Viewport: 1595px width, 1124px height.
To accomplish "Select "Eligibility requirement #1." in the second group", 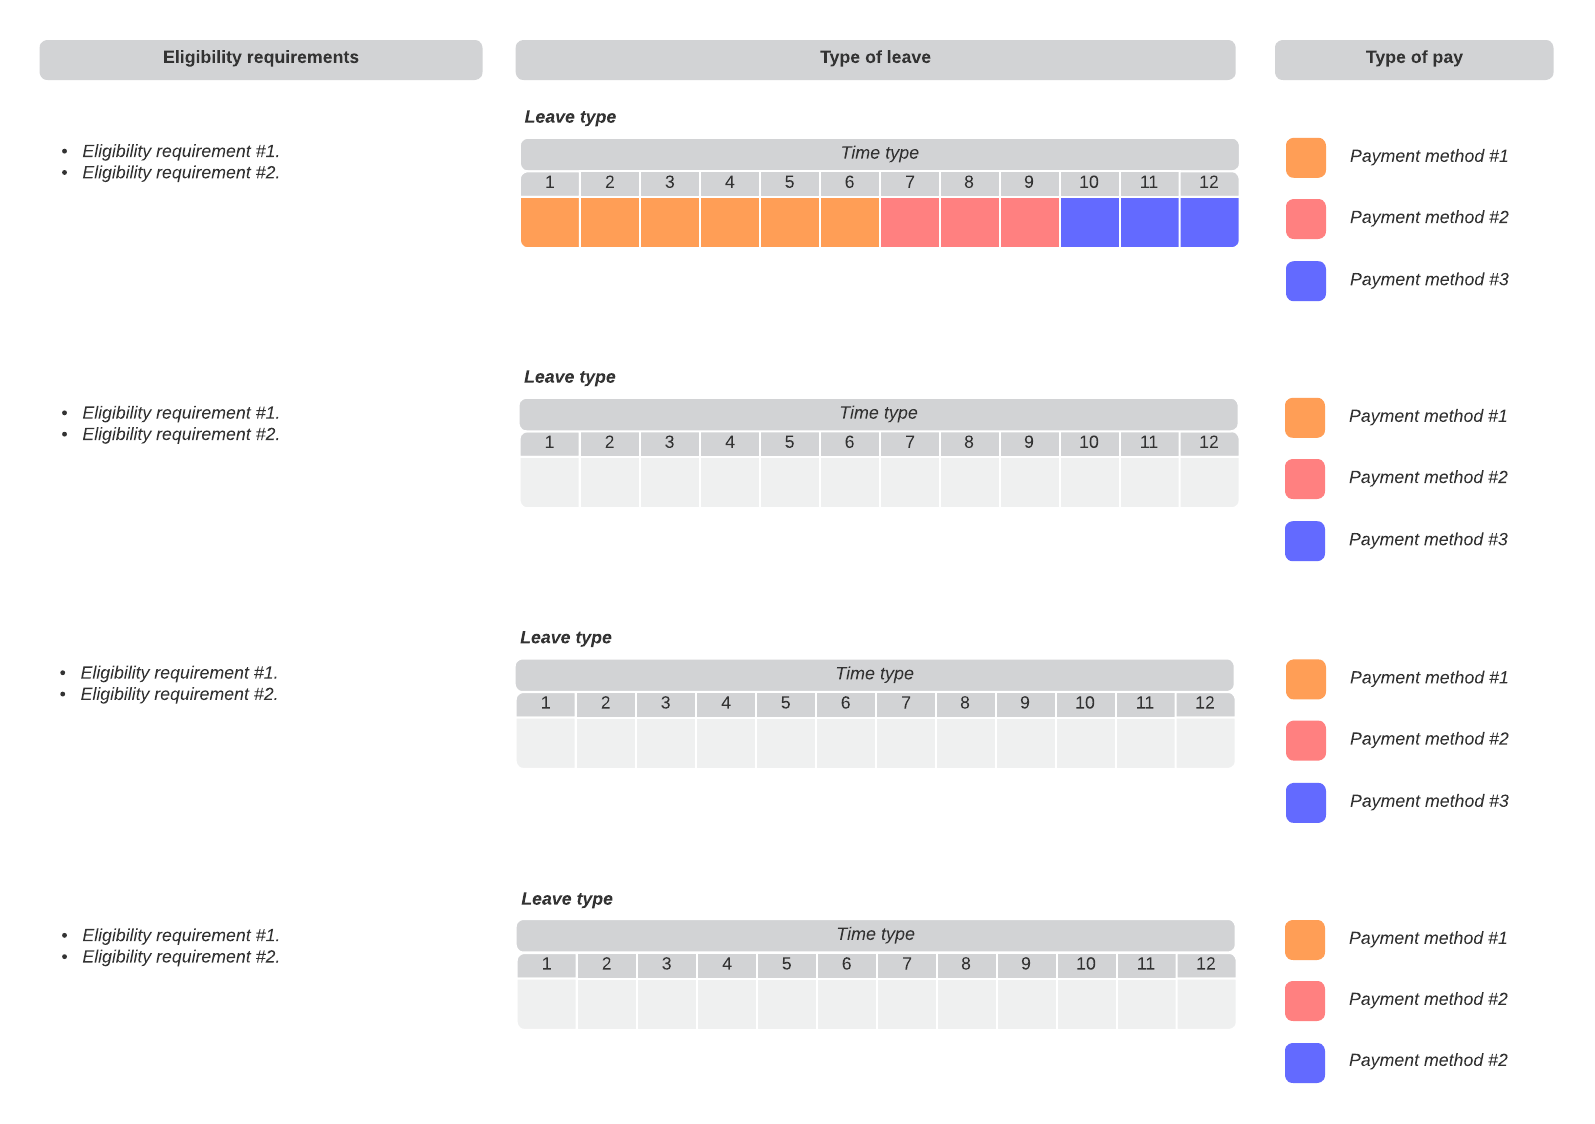I will click(x=181, y=413).
